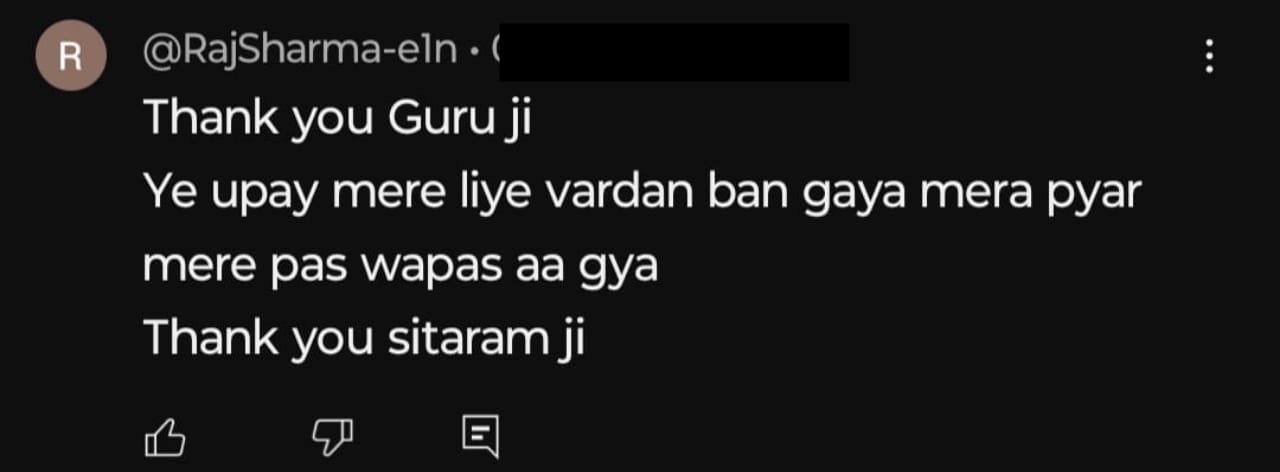1280x472 pixels.
Task: Select the 'Thank you Guru ji' line
Action: pyautogui.click(x=337, y=120)
